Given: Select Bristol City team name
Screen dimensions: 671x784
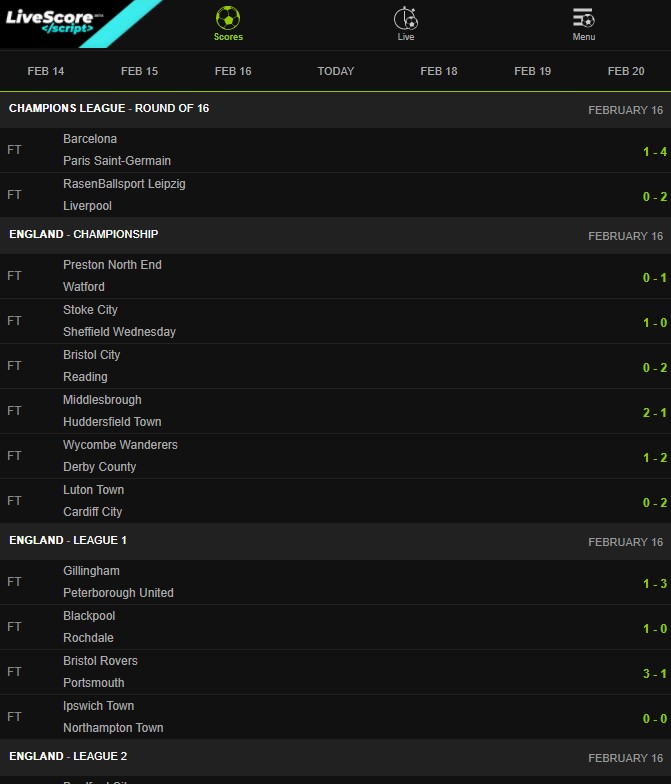Looking at the screenshot, I should [x=92, y=355].
